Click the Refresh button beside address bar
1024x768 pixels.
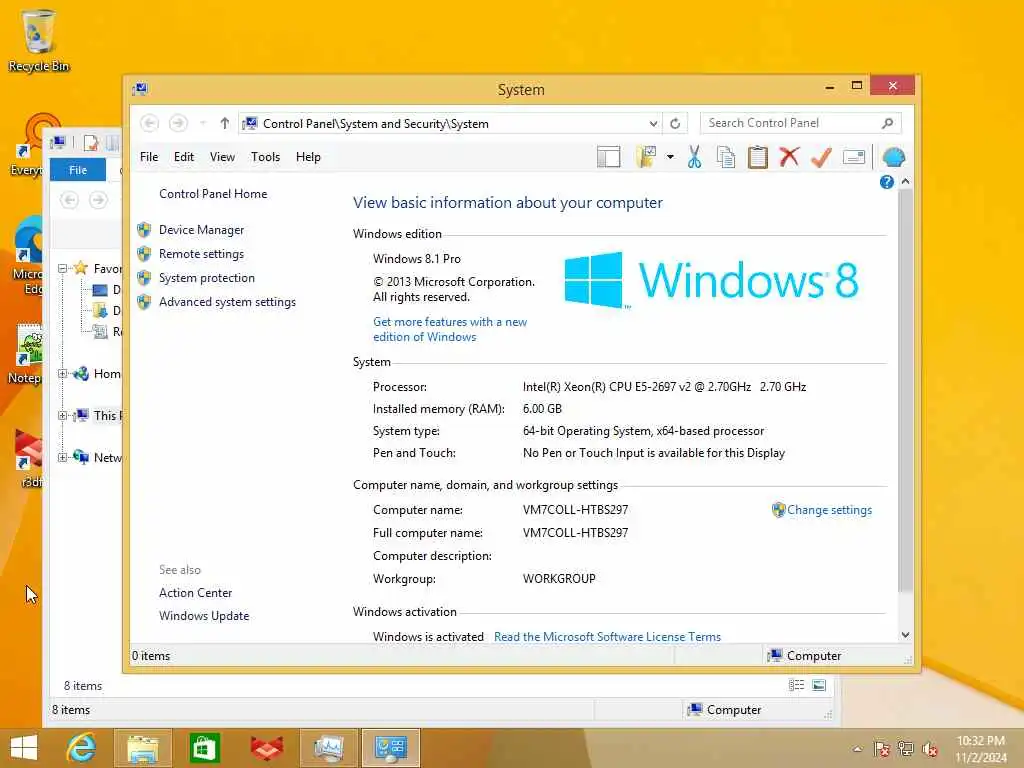click(x=675, y=123)
